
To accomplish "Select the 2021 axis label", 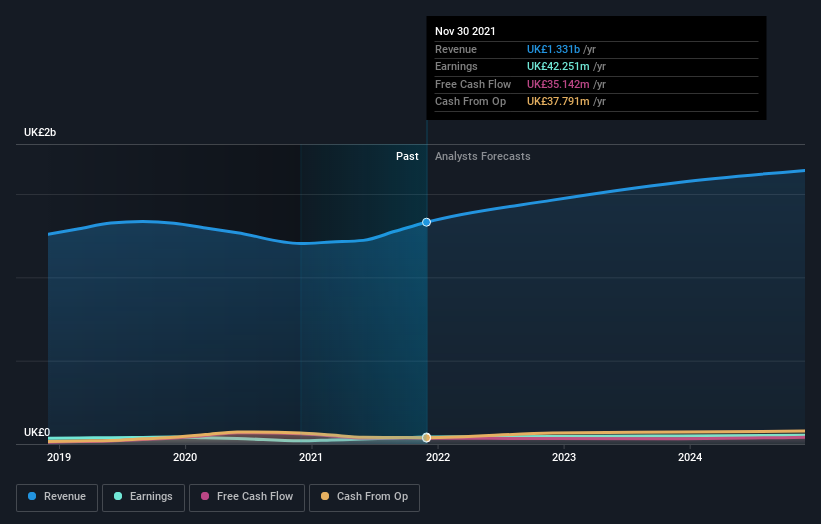I will click(x=310, y=457).
